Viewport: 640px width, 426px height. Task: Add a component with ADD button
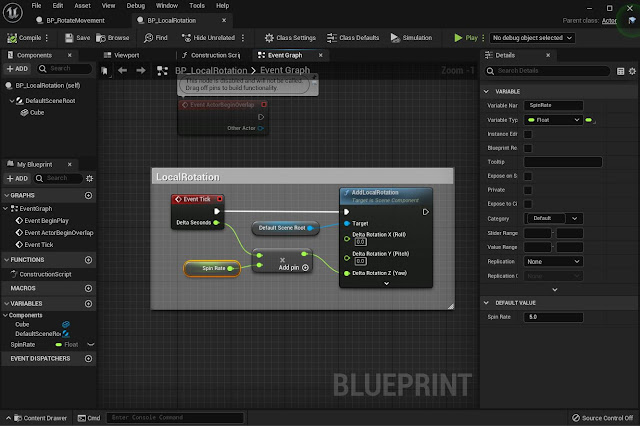tap(17, 69)
